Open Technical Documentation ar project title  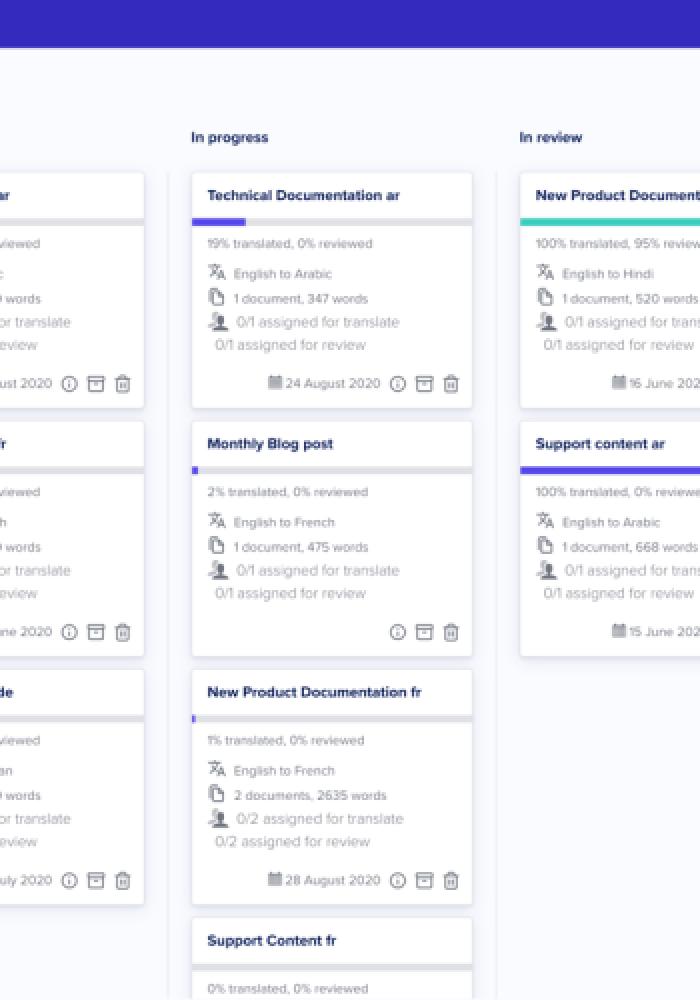[x=303, y=195]
